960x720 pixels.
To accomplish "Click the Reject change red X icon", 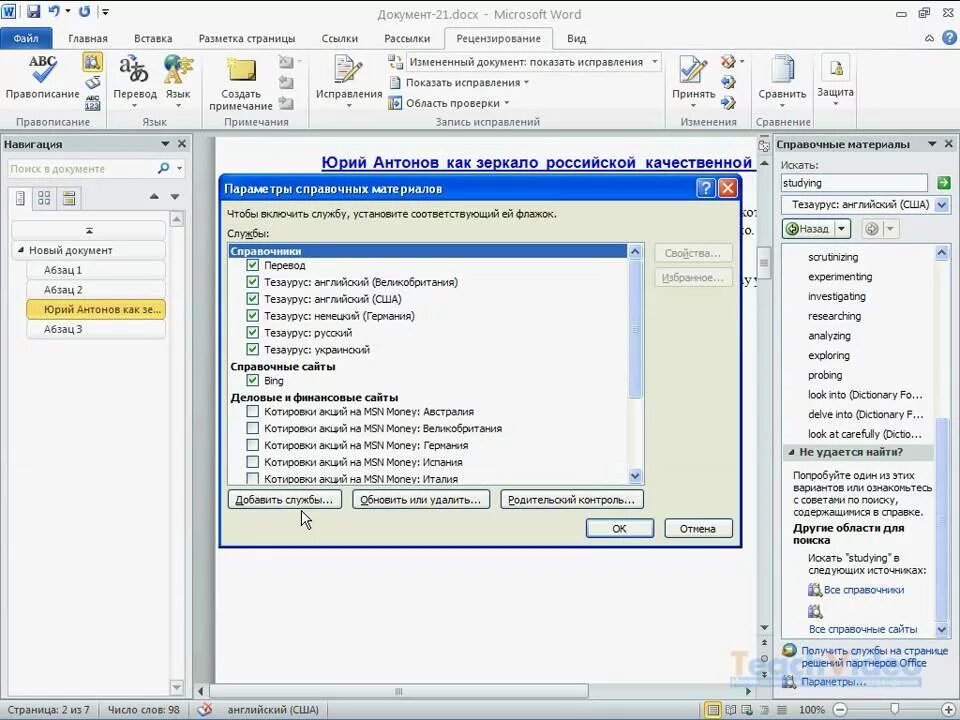I will coord(727,62).
